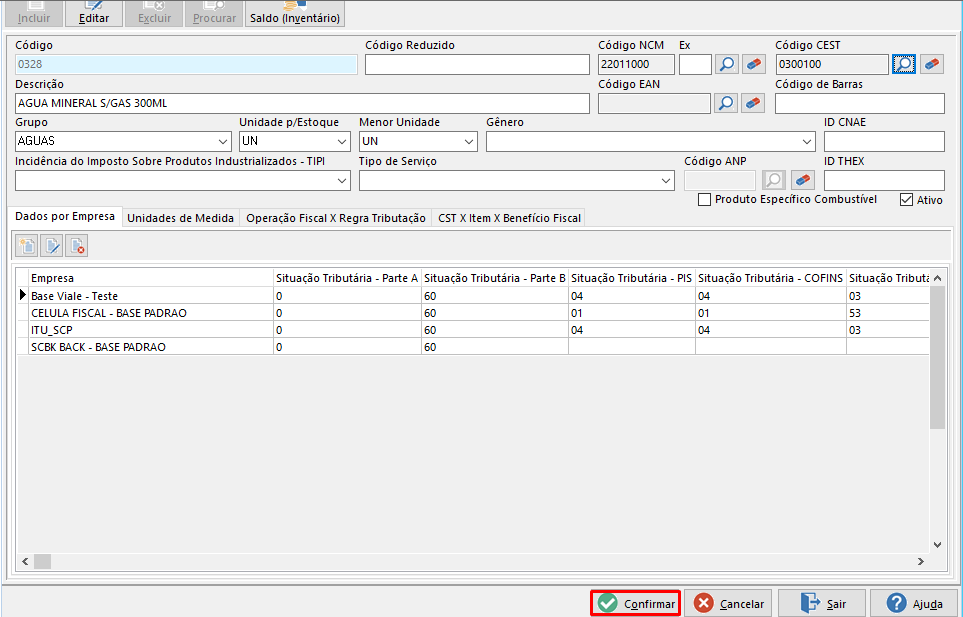Open Saldo (Inventário)

[x=295, y=13]
